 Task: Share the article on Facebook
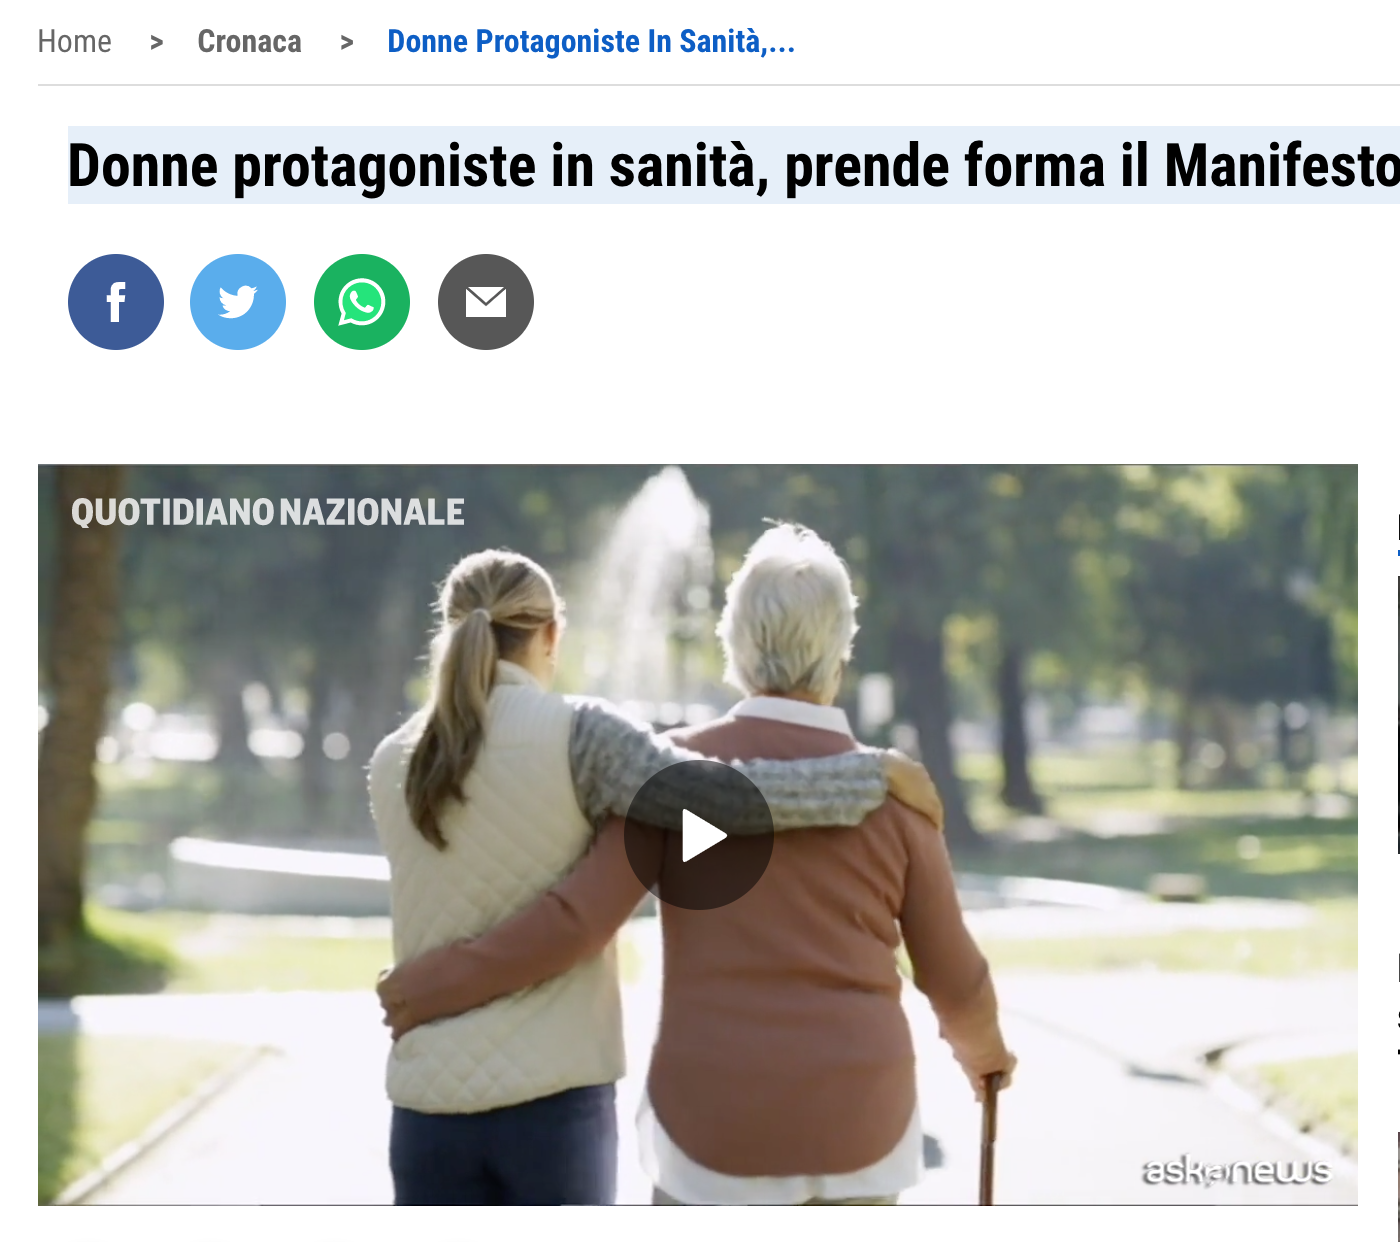pyautogui.click(x=116, y=302)
